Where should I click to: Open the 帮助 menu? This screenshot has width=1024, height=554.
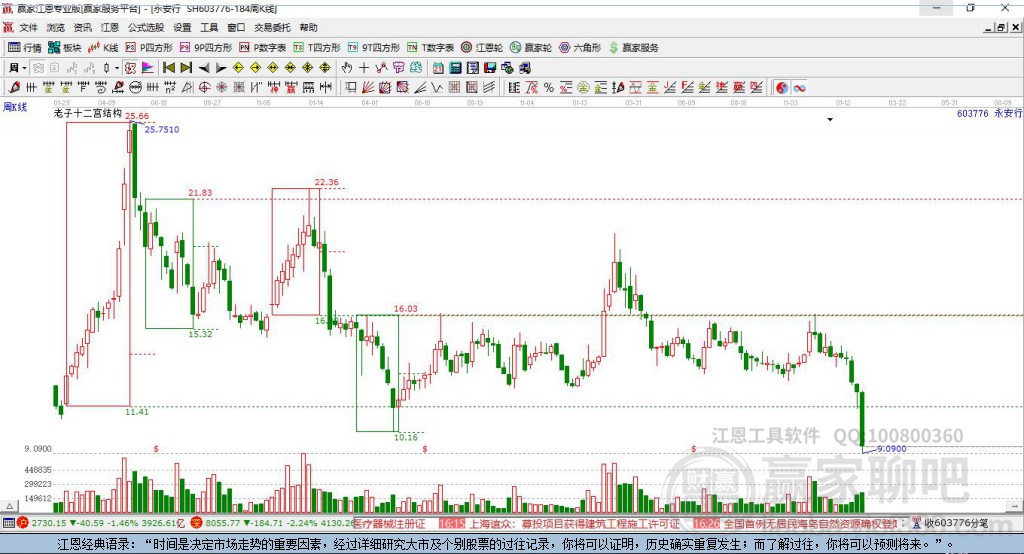[x=308, y=27]
